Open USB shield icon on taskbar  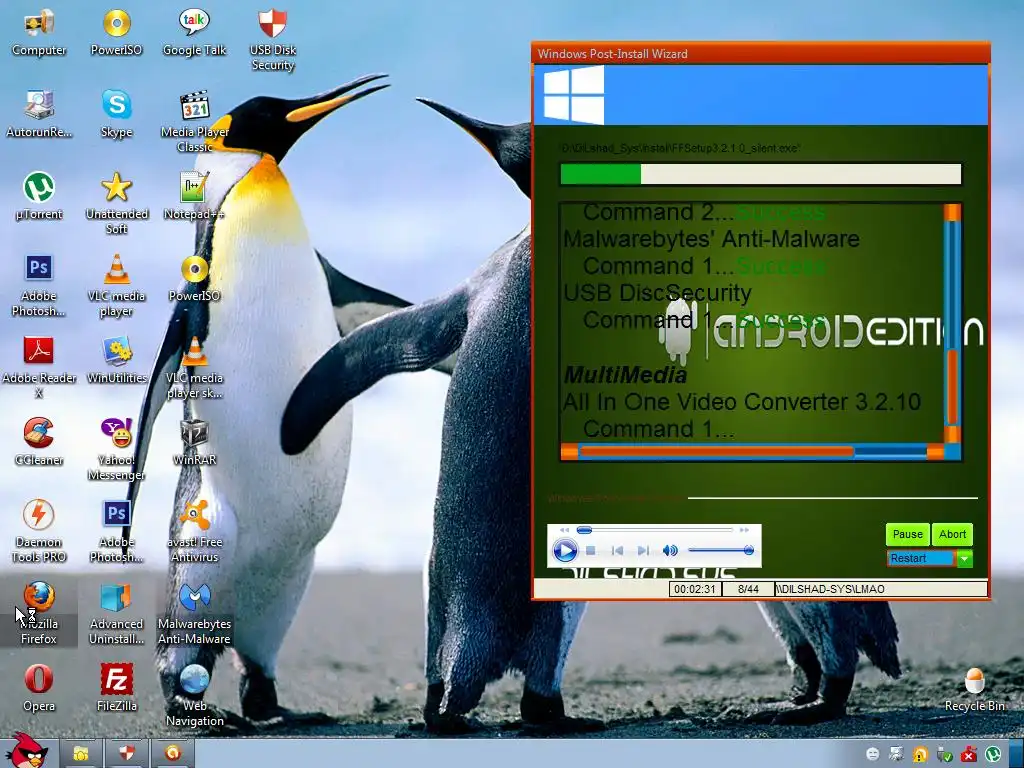[x=127, y=754]
